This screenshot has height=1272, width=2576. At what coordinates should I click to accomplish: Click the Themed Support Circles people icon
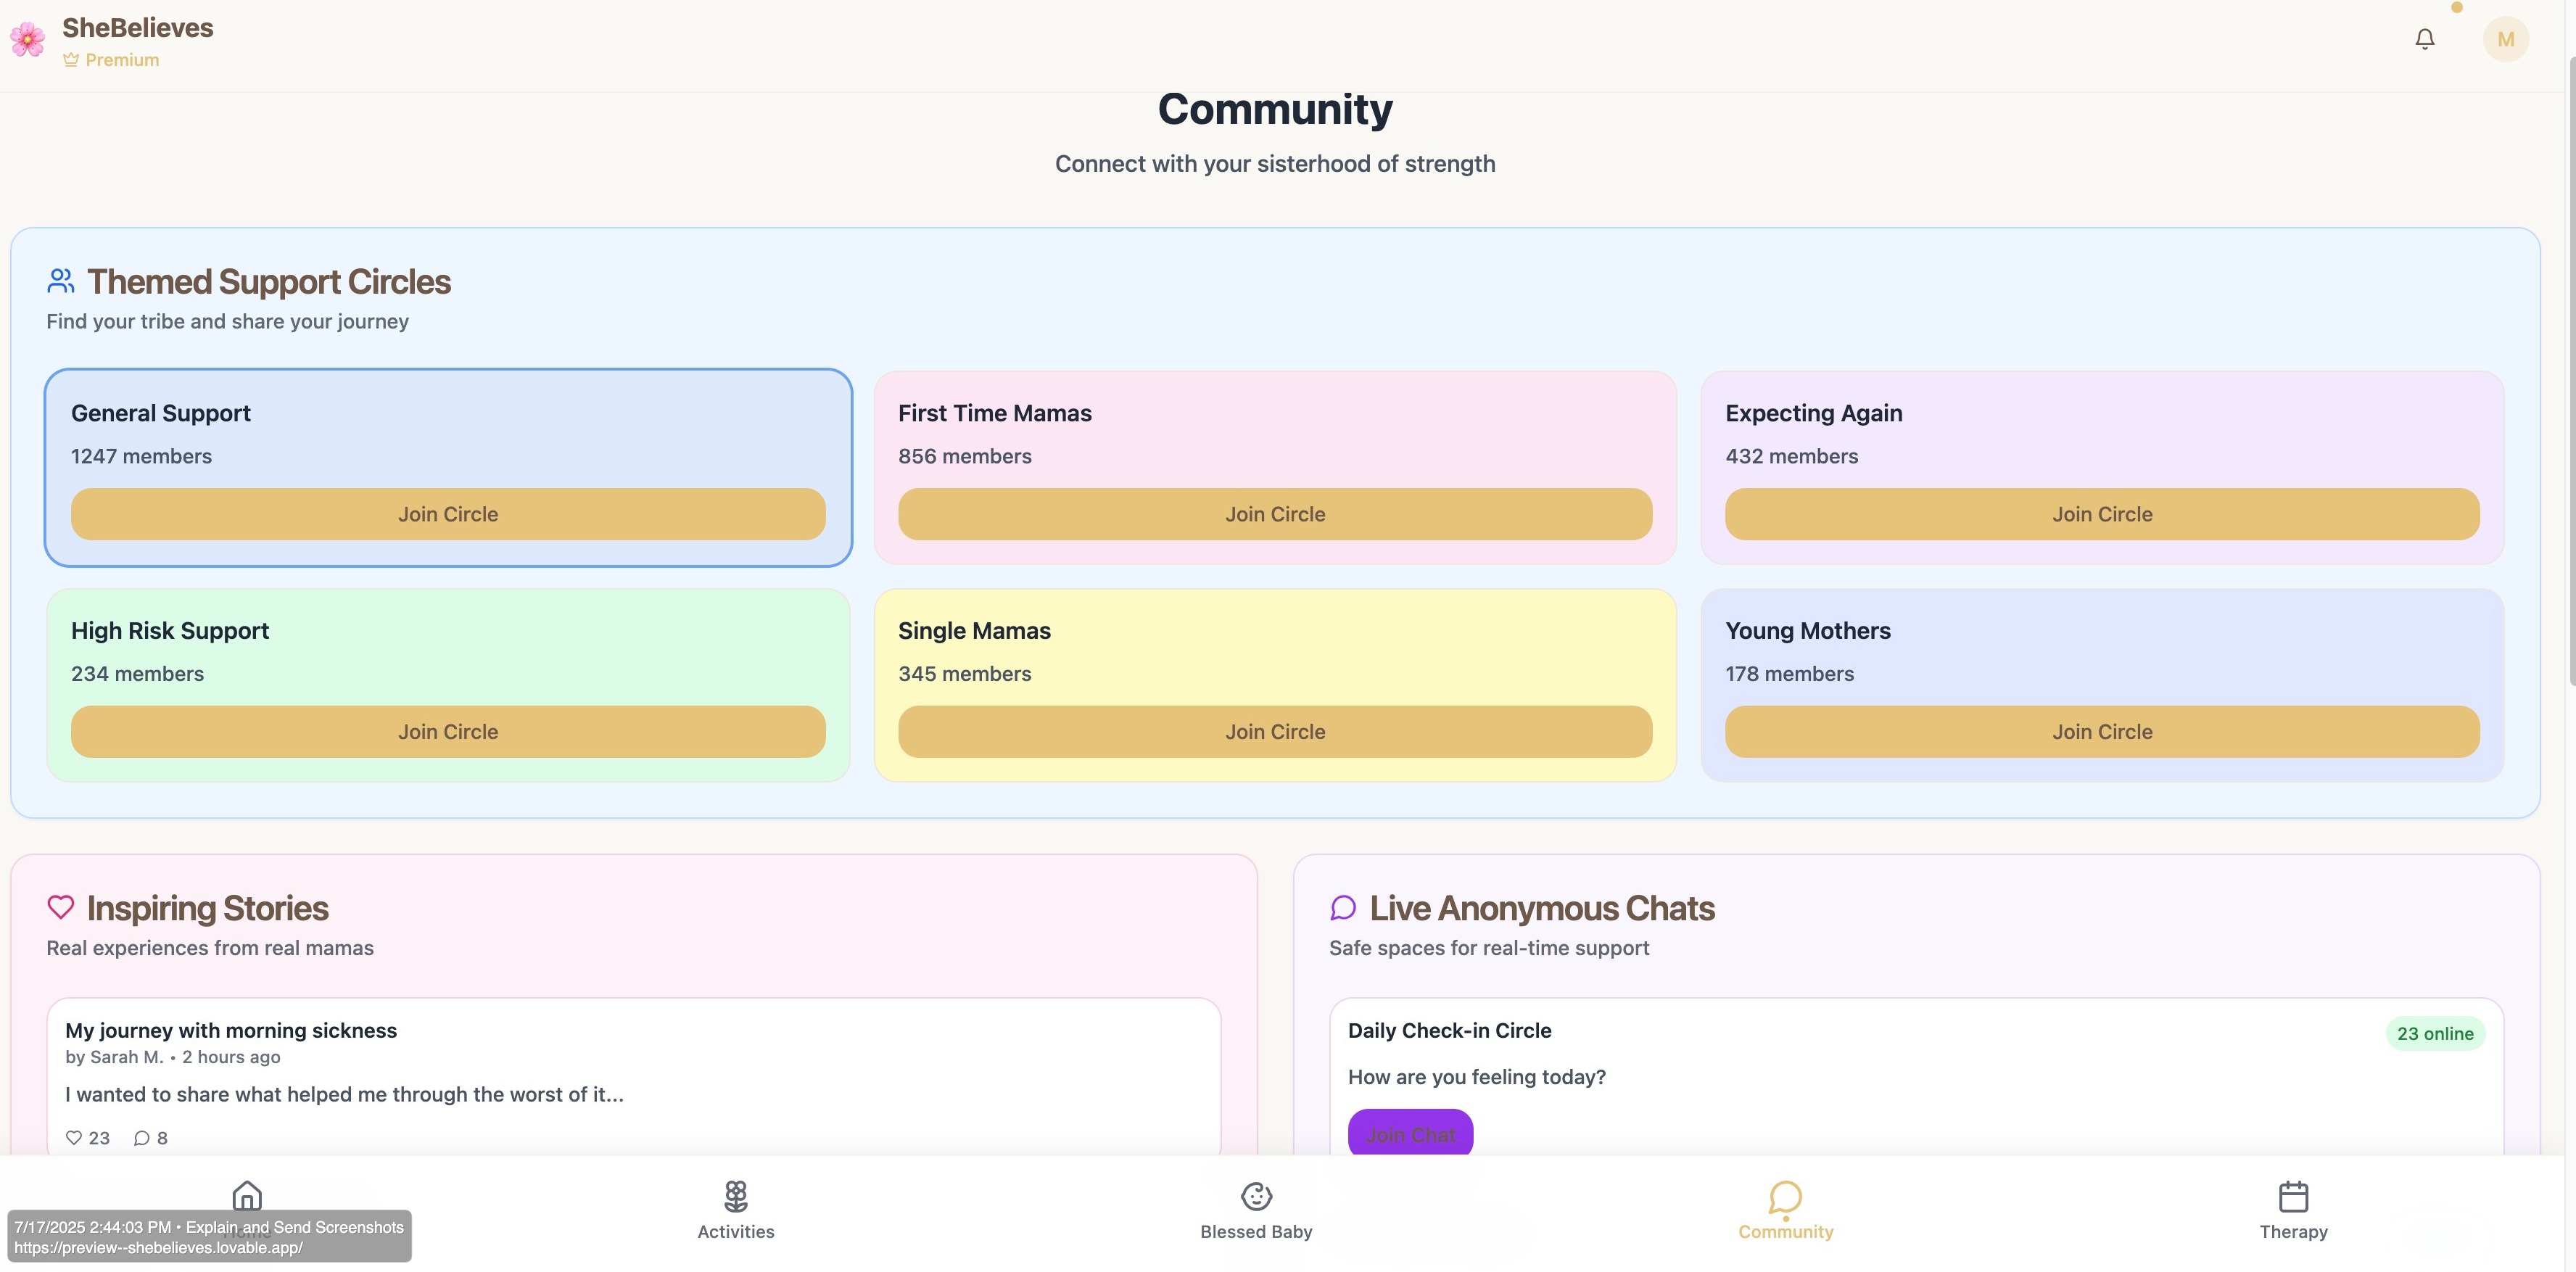coord(61,281)
